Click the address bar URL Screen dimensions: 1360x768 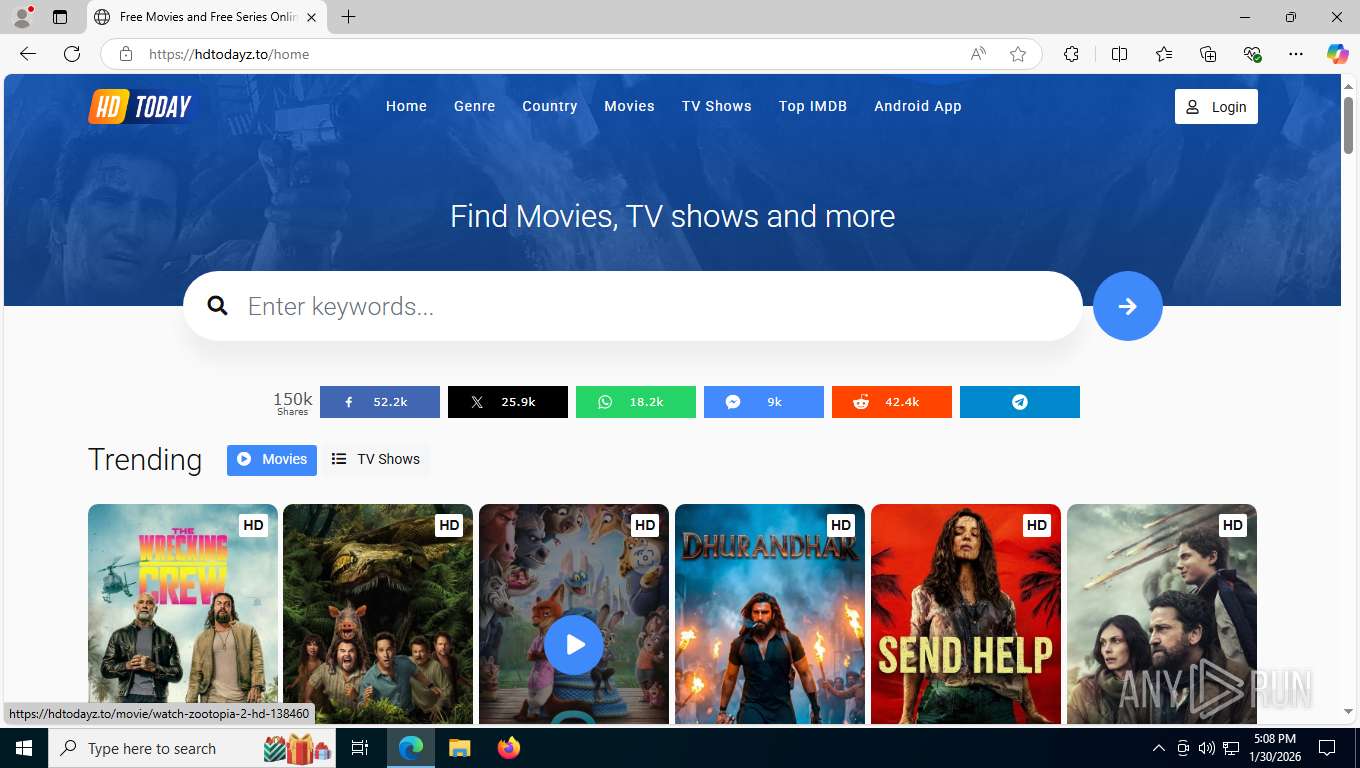click(229, 54)
